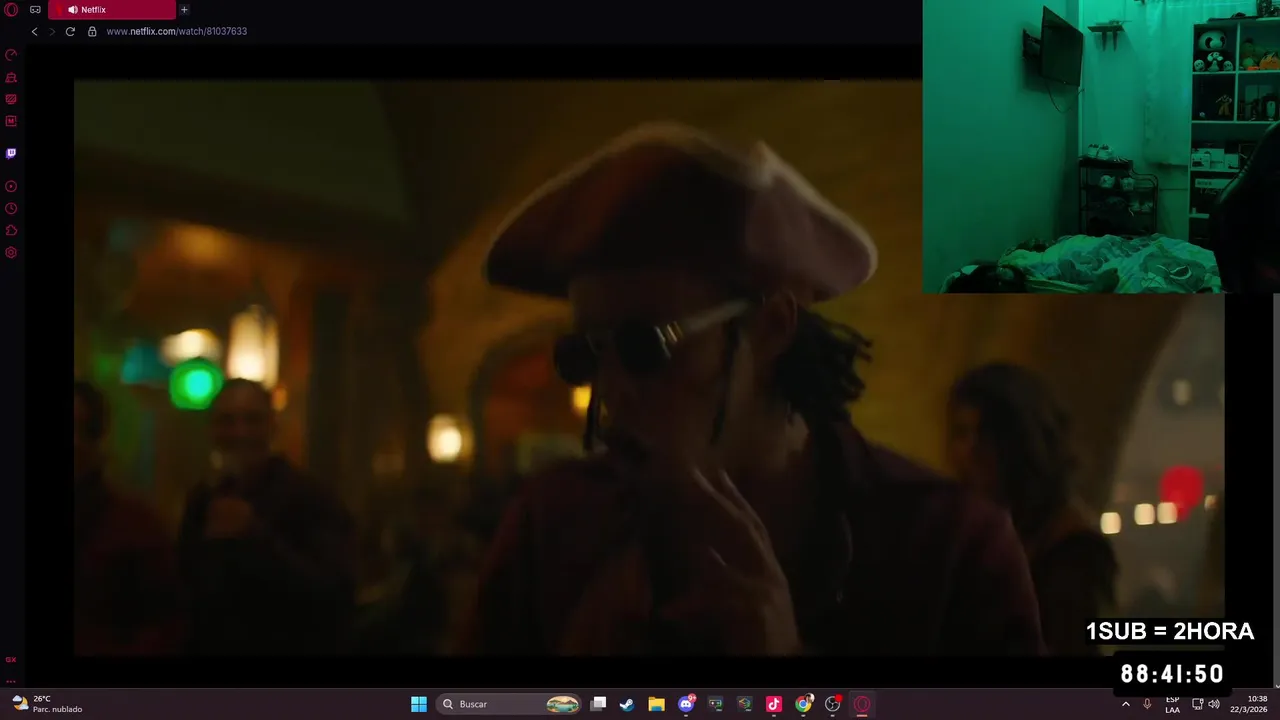This screenshot has height=720, width=1280.
Task: Click the 88:41:50 countdown timer
Action: tap(1172, 674)
